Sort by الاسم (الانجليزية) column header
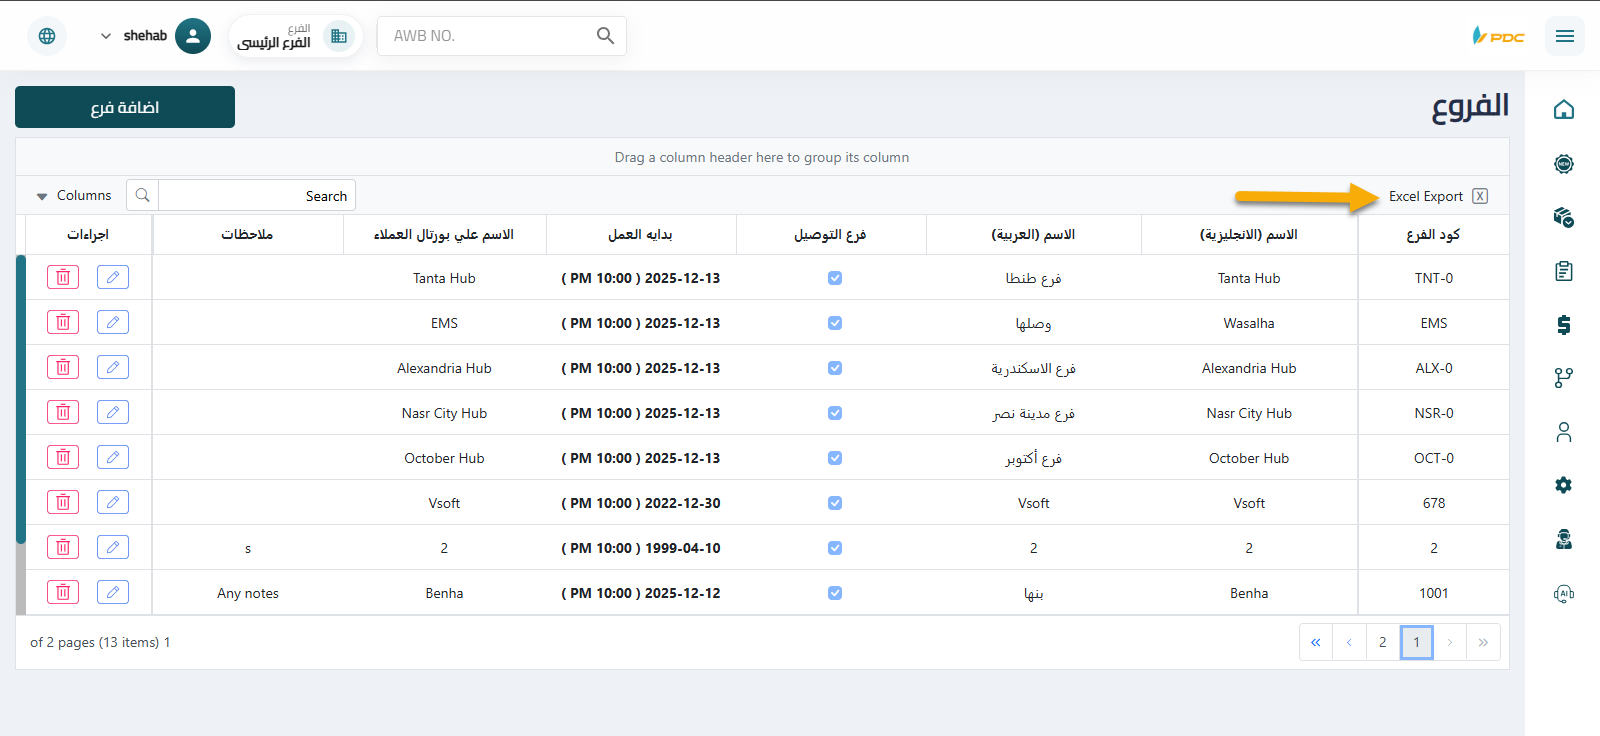Screen dimensions: 1600x736 click(x=1249, y=234)
